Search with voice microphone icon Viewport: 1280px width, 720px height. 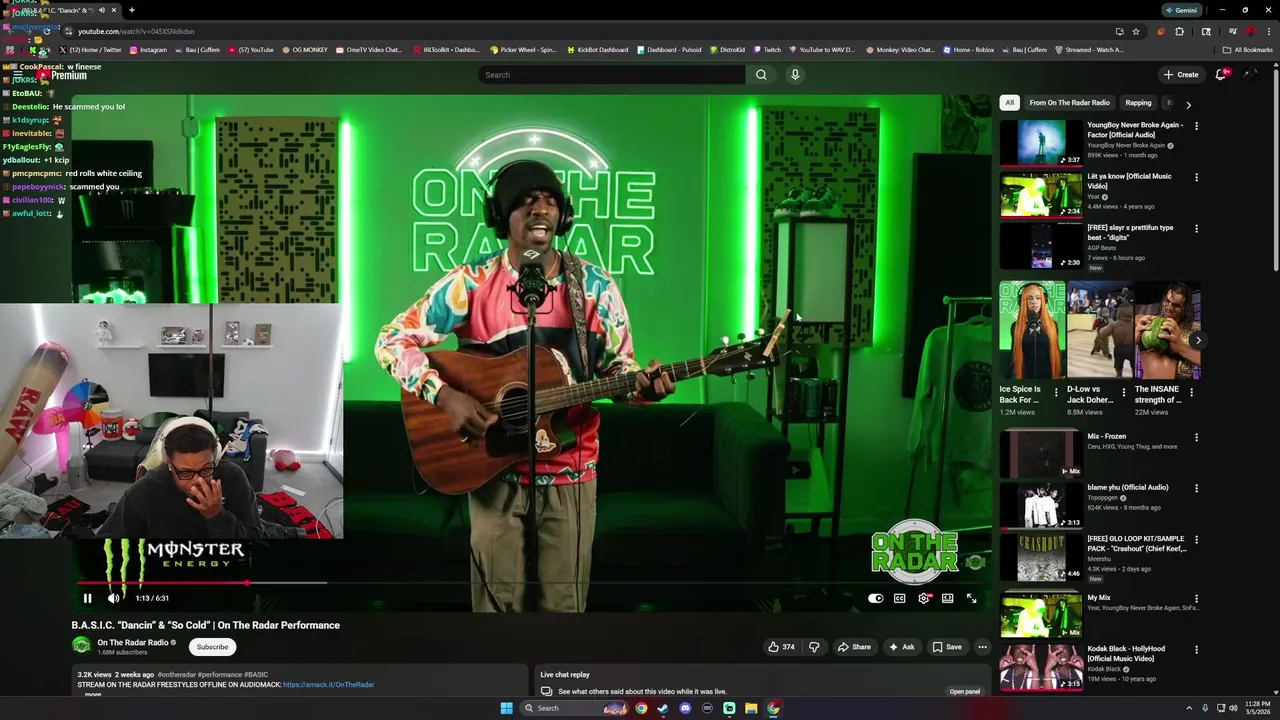(795, 75)
